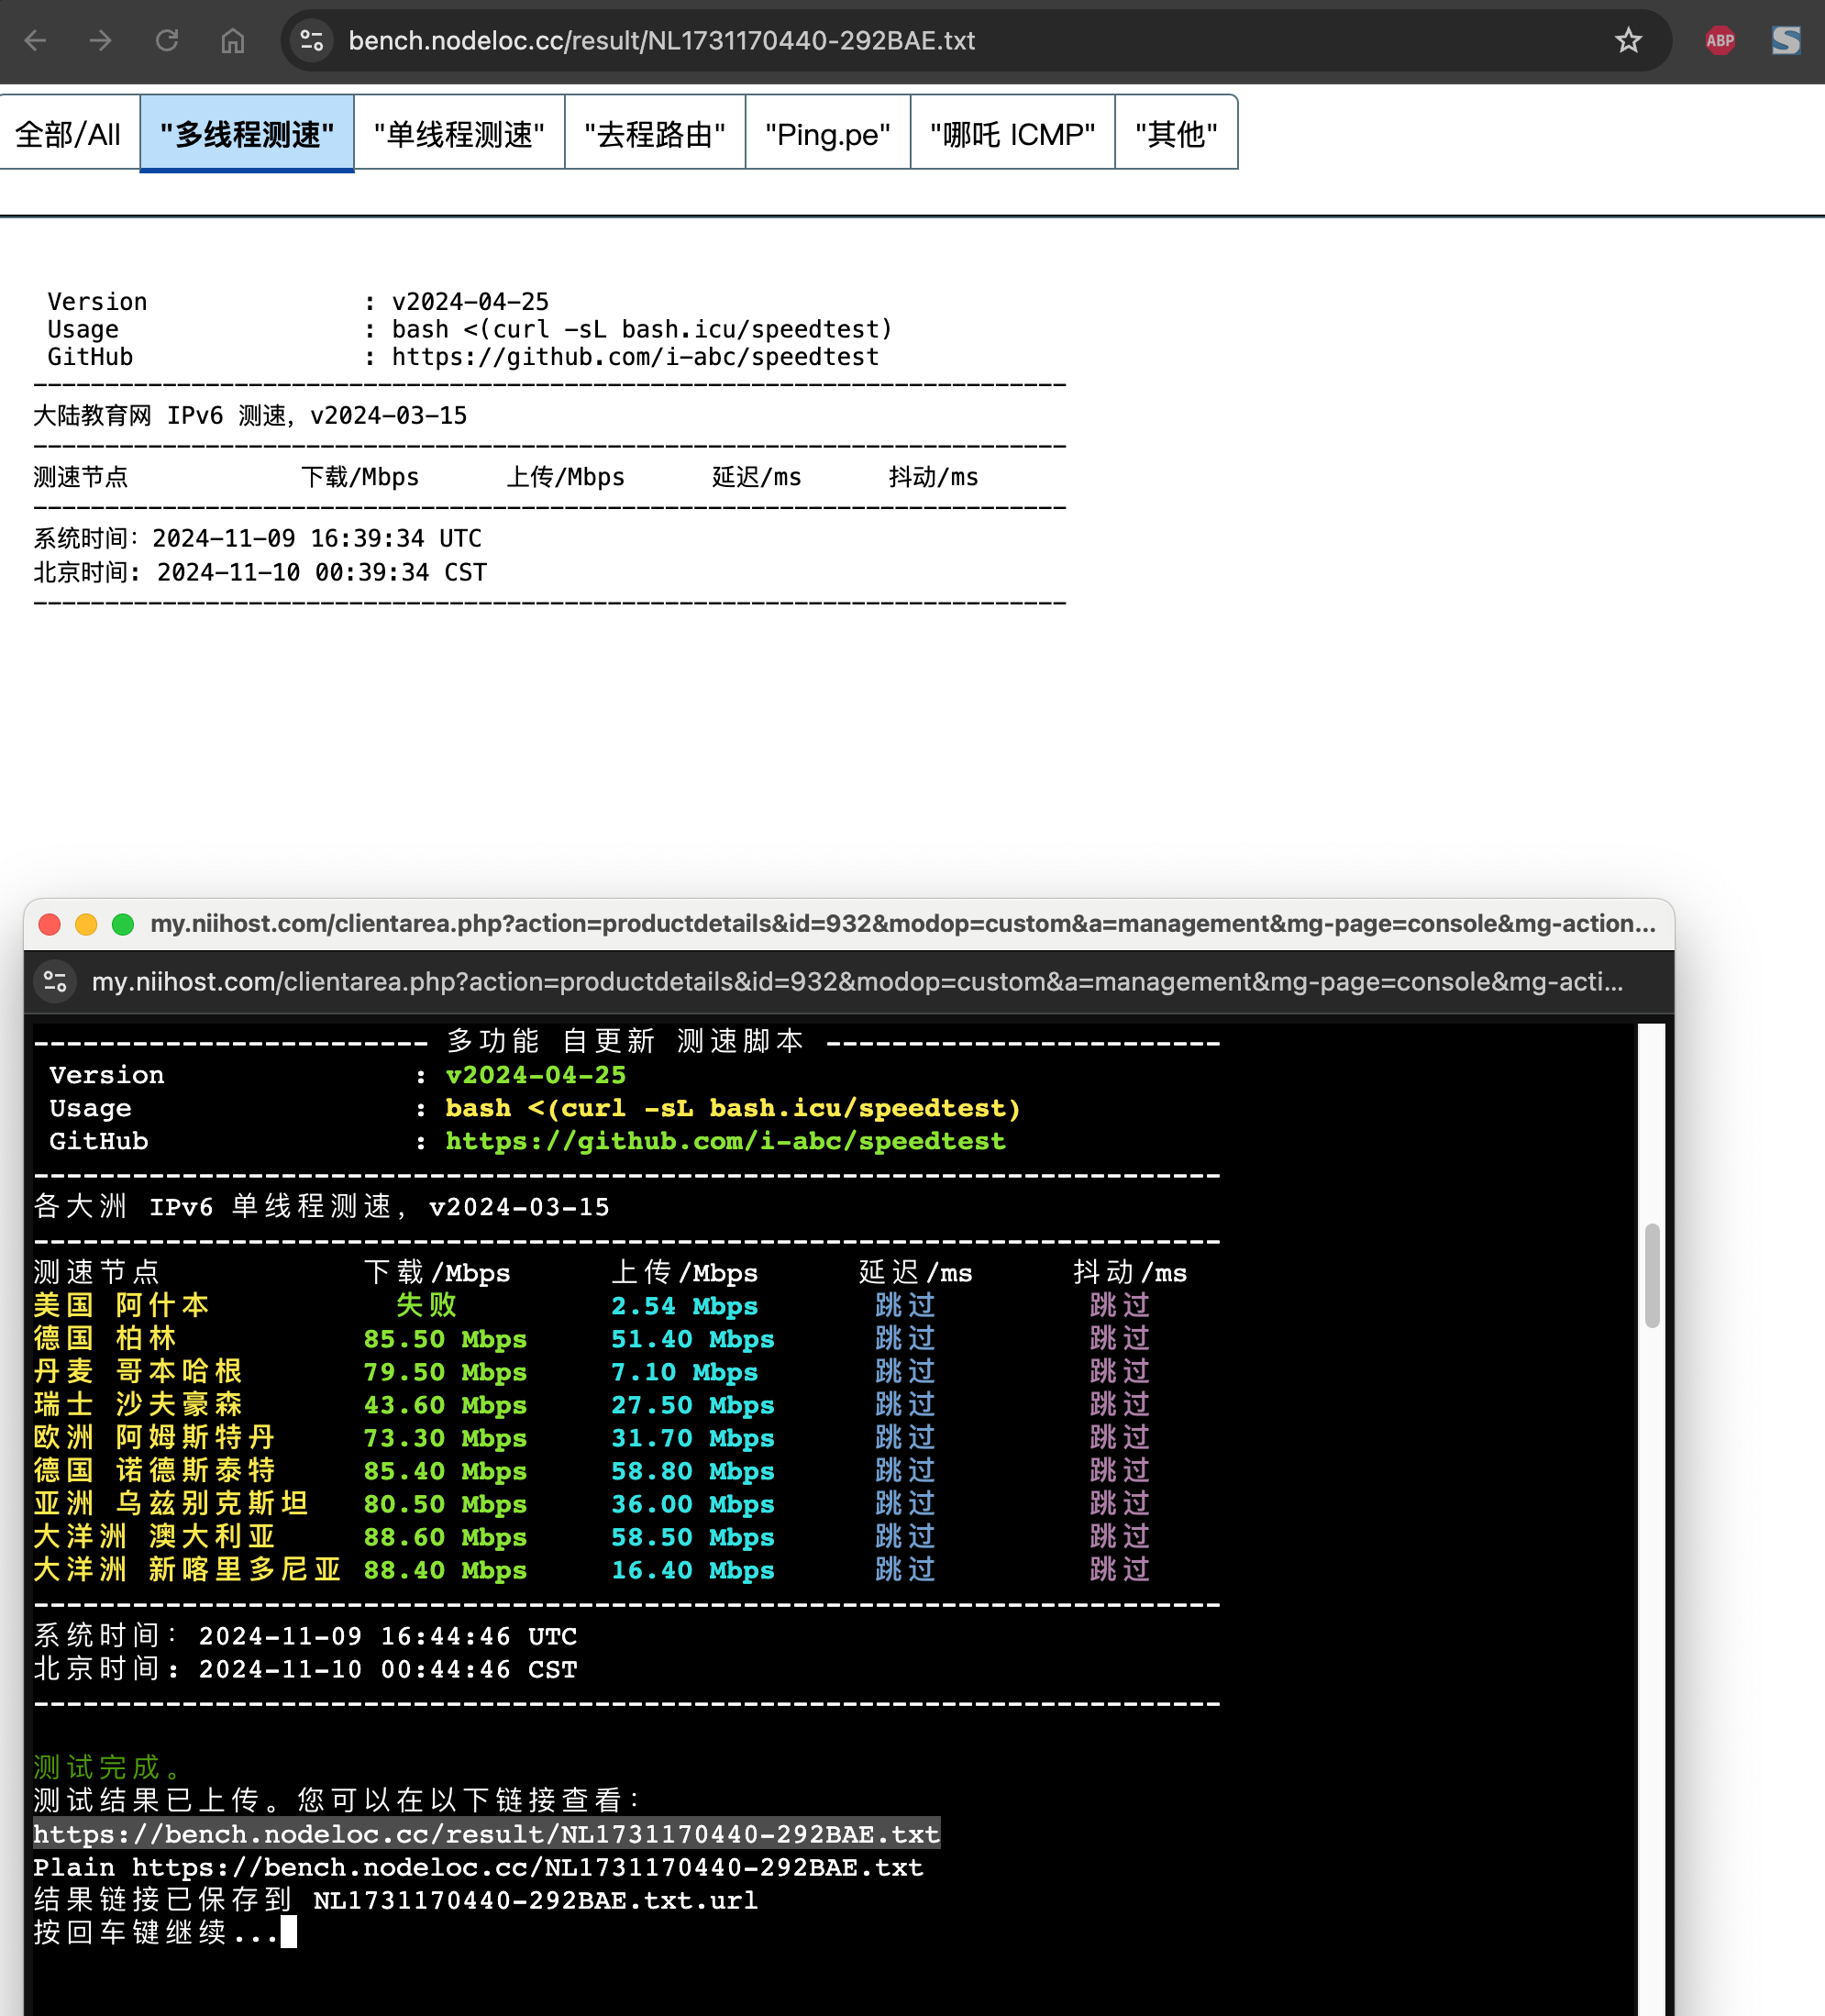The height and width of the screenshot is (2016, 1825).
Task: Click the 按回车键继续... prompt line
Action: (165, 1932)
